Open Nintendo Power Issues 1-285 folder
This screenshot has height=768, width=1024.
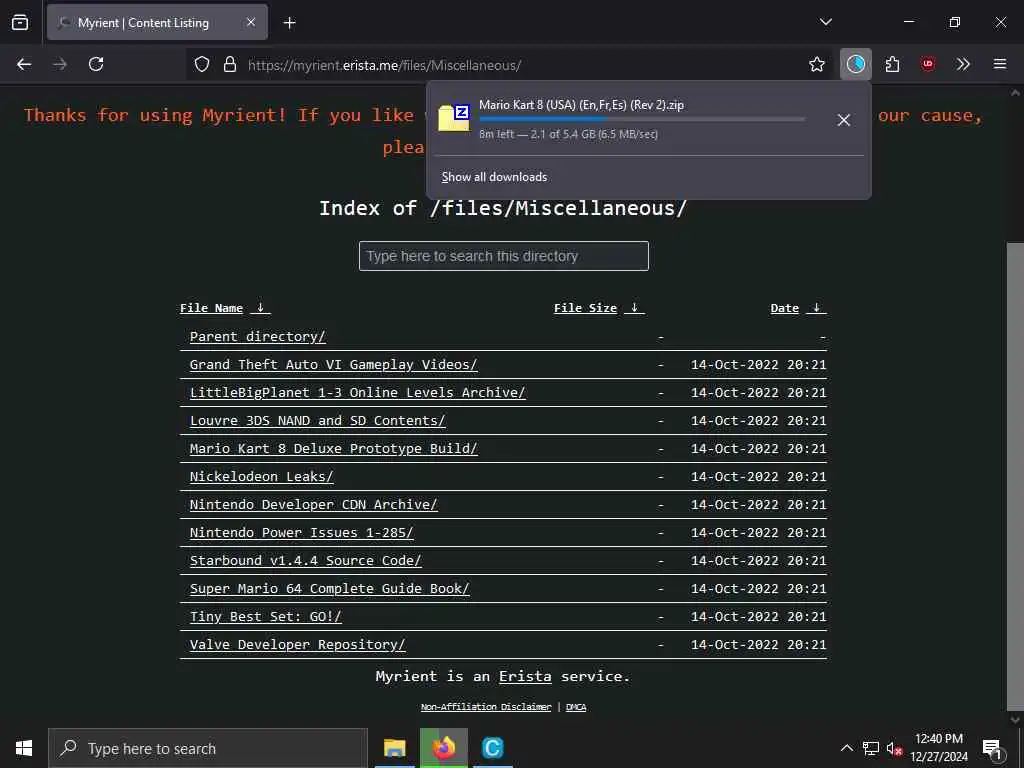pos(301,533)
